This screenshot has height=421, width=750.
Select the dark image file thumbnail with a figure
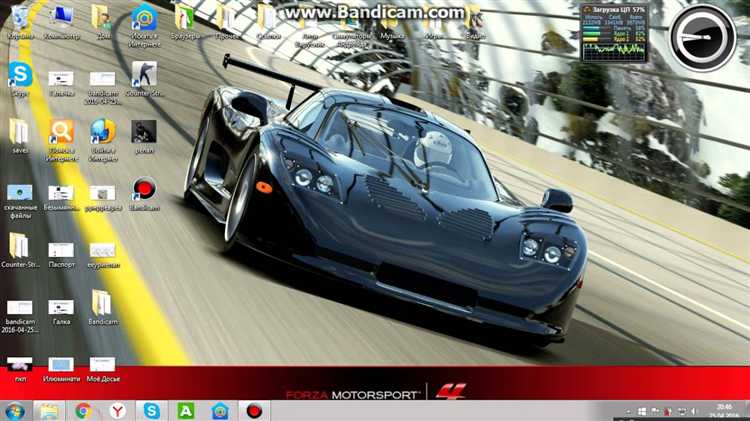(x=144, y=134)
